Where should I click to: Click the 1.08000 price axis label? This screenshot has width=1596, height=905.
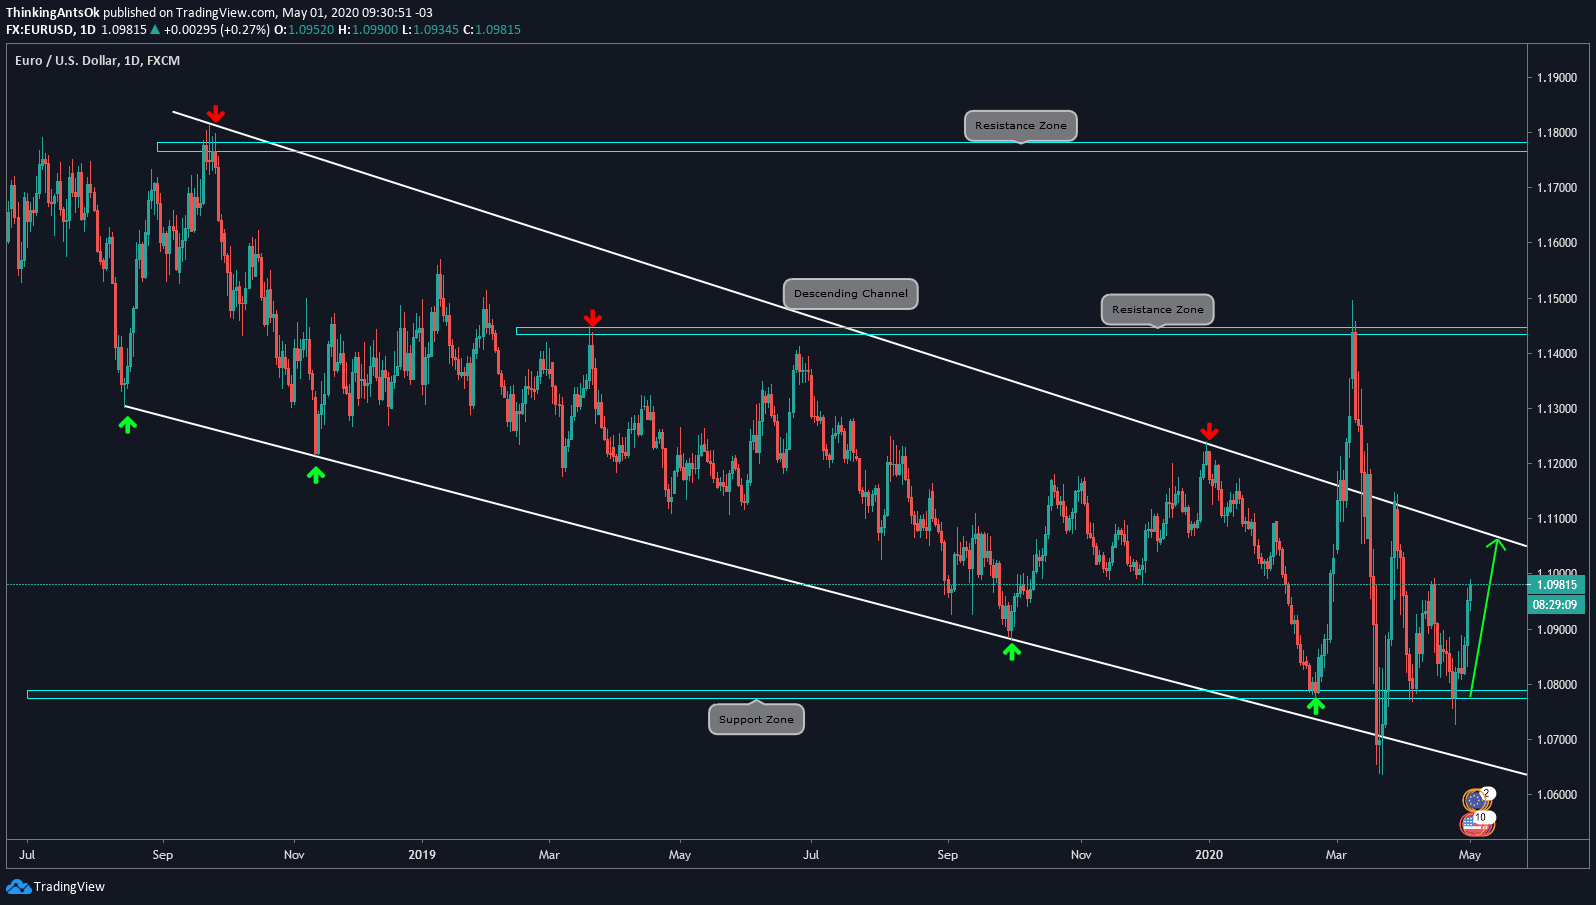point(1557,685)
